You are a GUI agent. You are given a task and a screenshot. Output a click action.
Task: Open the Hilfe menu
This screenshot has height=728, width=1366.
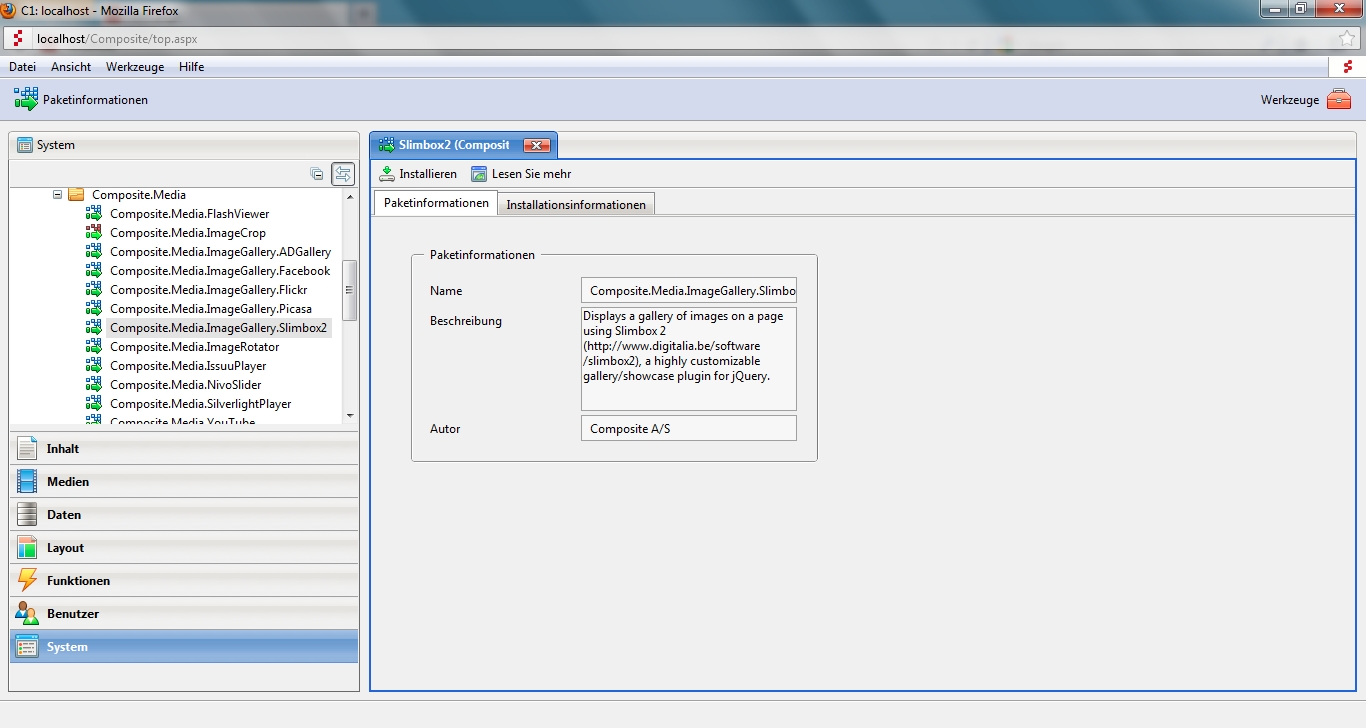coord(191,67)
